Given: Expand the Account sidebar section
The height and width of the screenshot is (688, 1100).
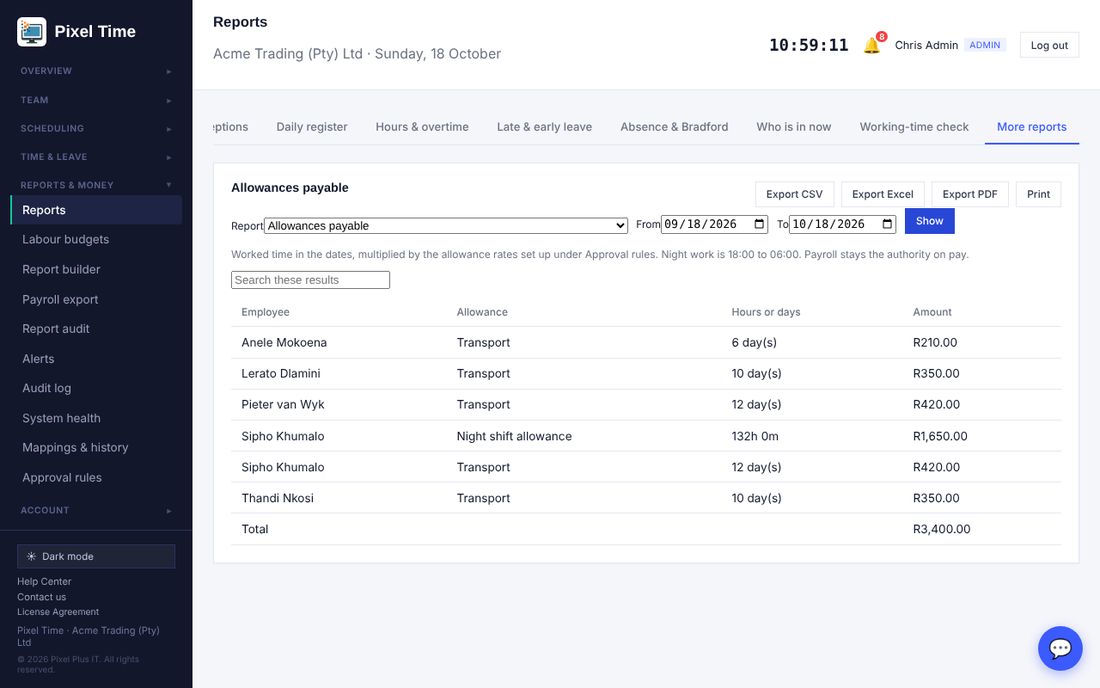Looking at the screenshot, I should pyautogui.click(x=96, y=511).
